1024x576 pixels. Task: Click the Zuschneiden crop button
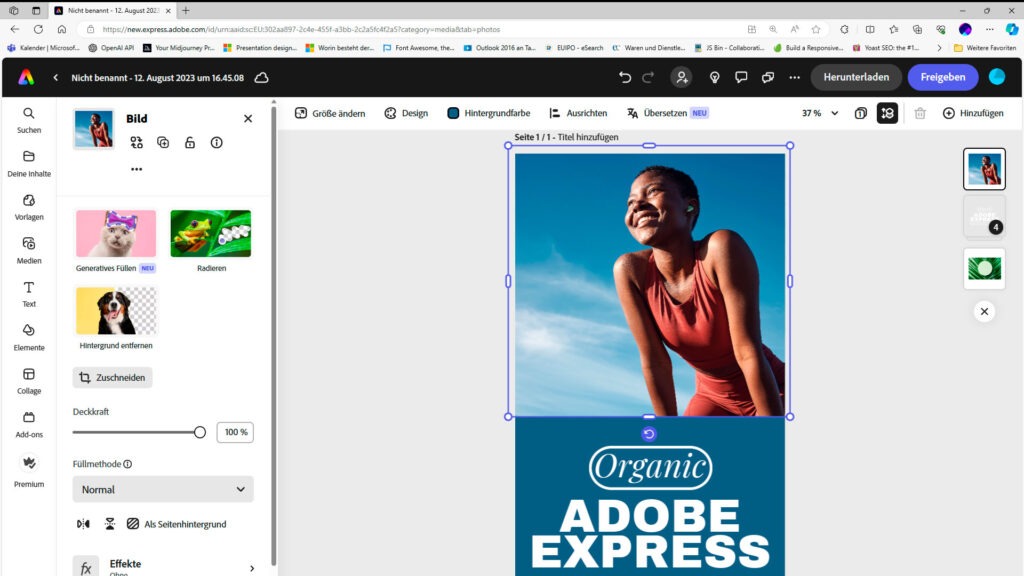click(112, 377)
